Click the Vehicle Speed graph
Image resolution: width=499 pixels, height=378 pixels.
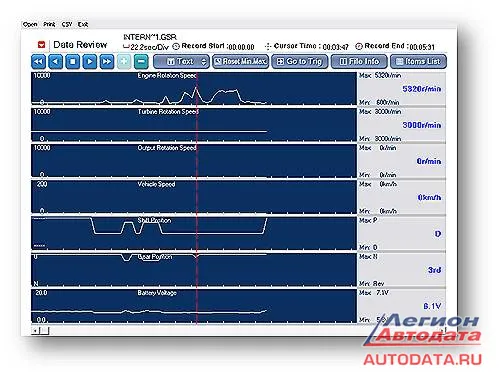194,197
